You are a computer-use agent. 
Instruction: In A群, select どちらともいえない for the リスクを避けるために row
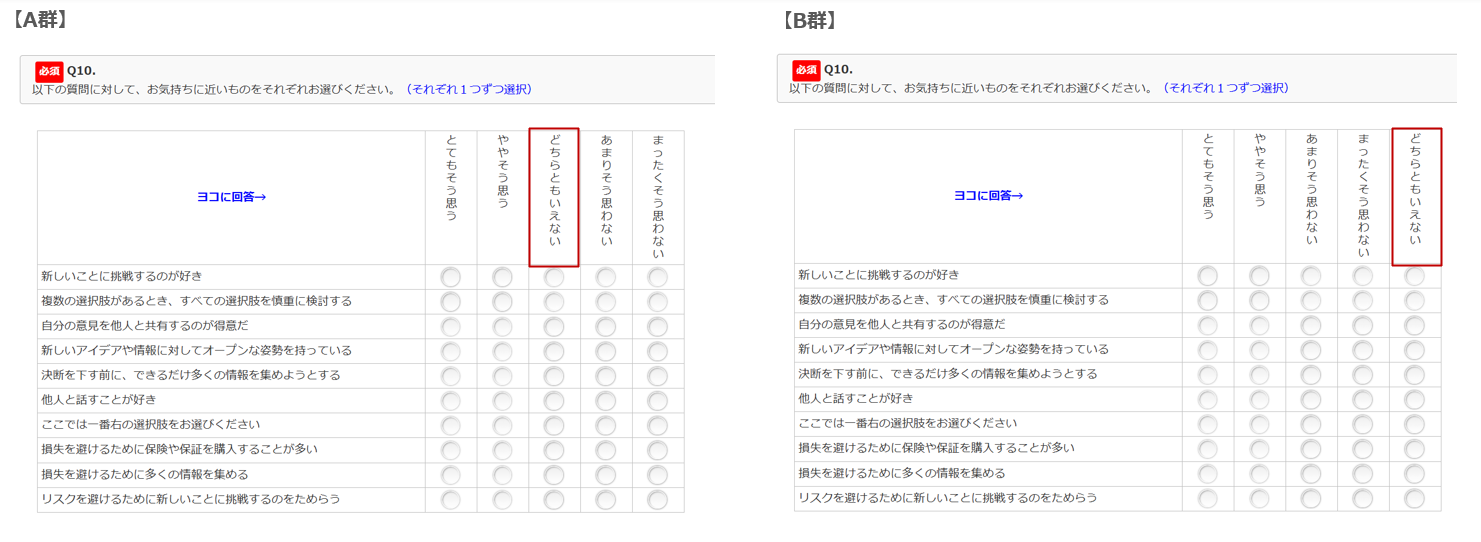coord(554,499)
